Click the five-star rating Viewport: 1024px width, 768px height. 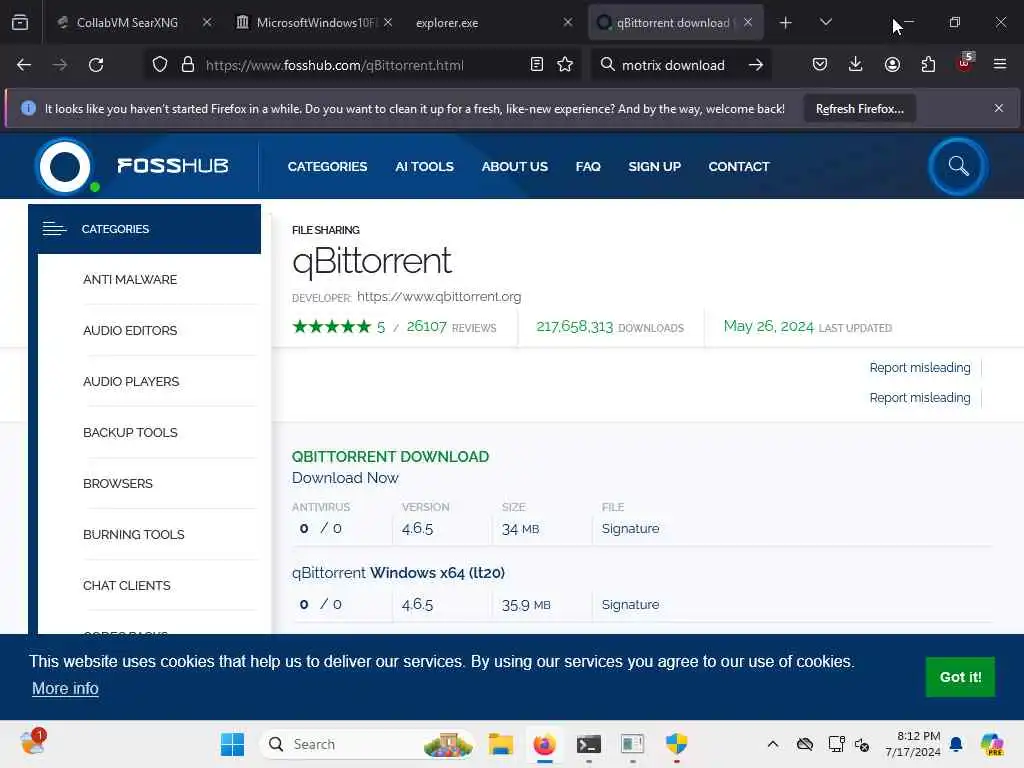[x=332, y=327]
